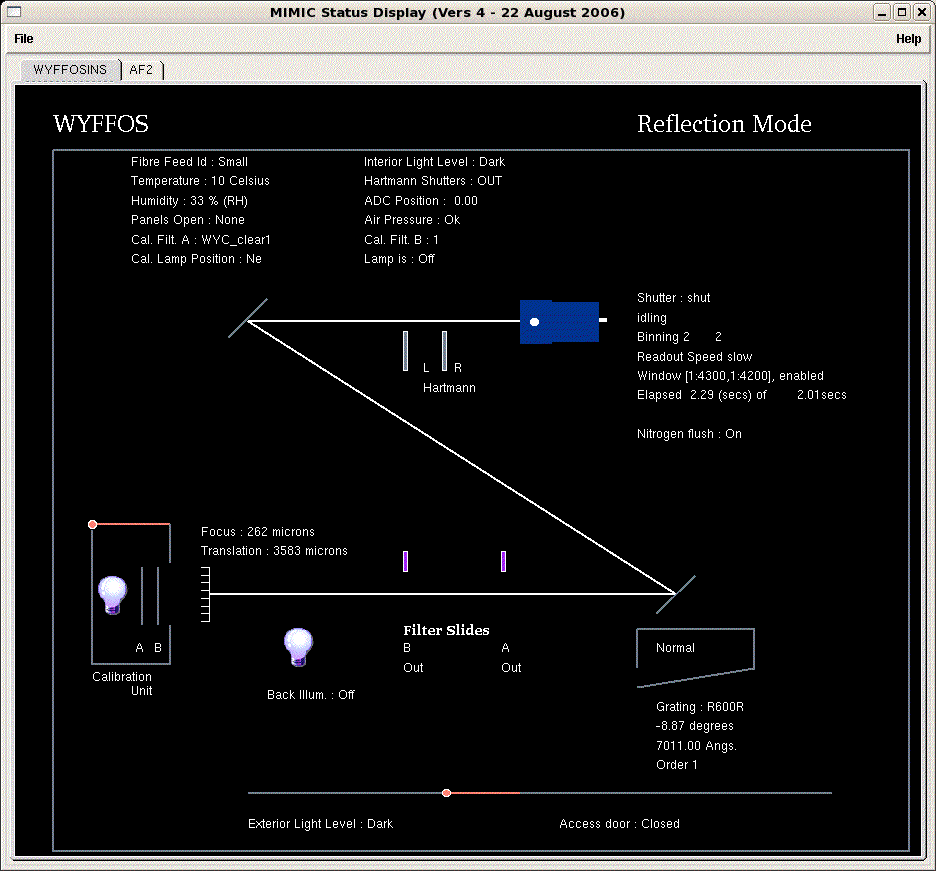Click the Nitrogen flush : On status
Image resolution: width=936 pixels, height=871 pixels.
(689, 434)
